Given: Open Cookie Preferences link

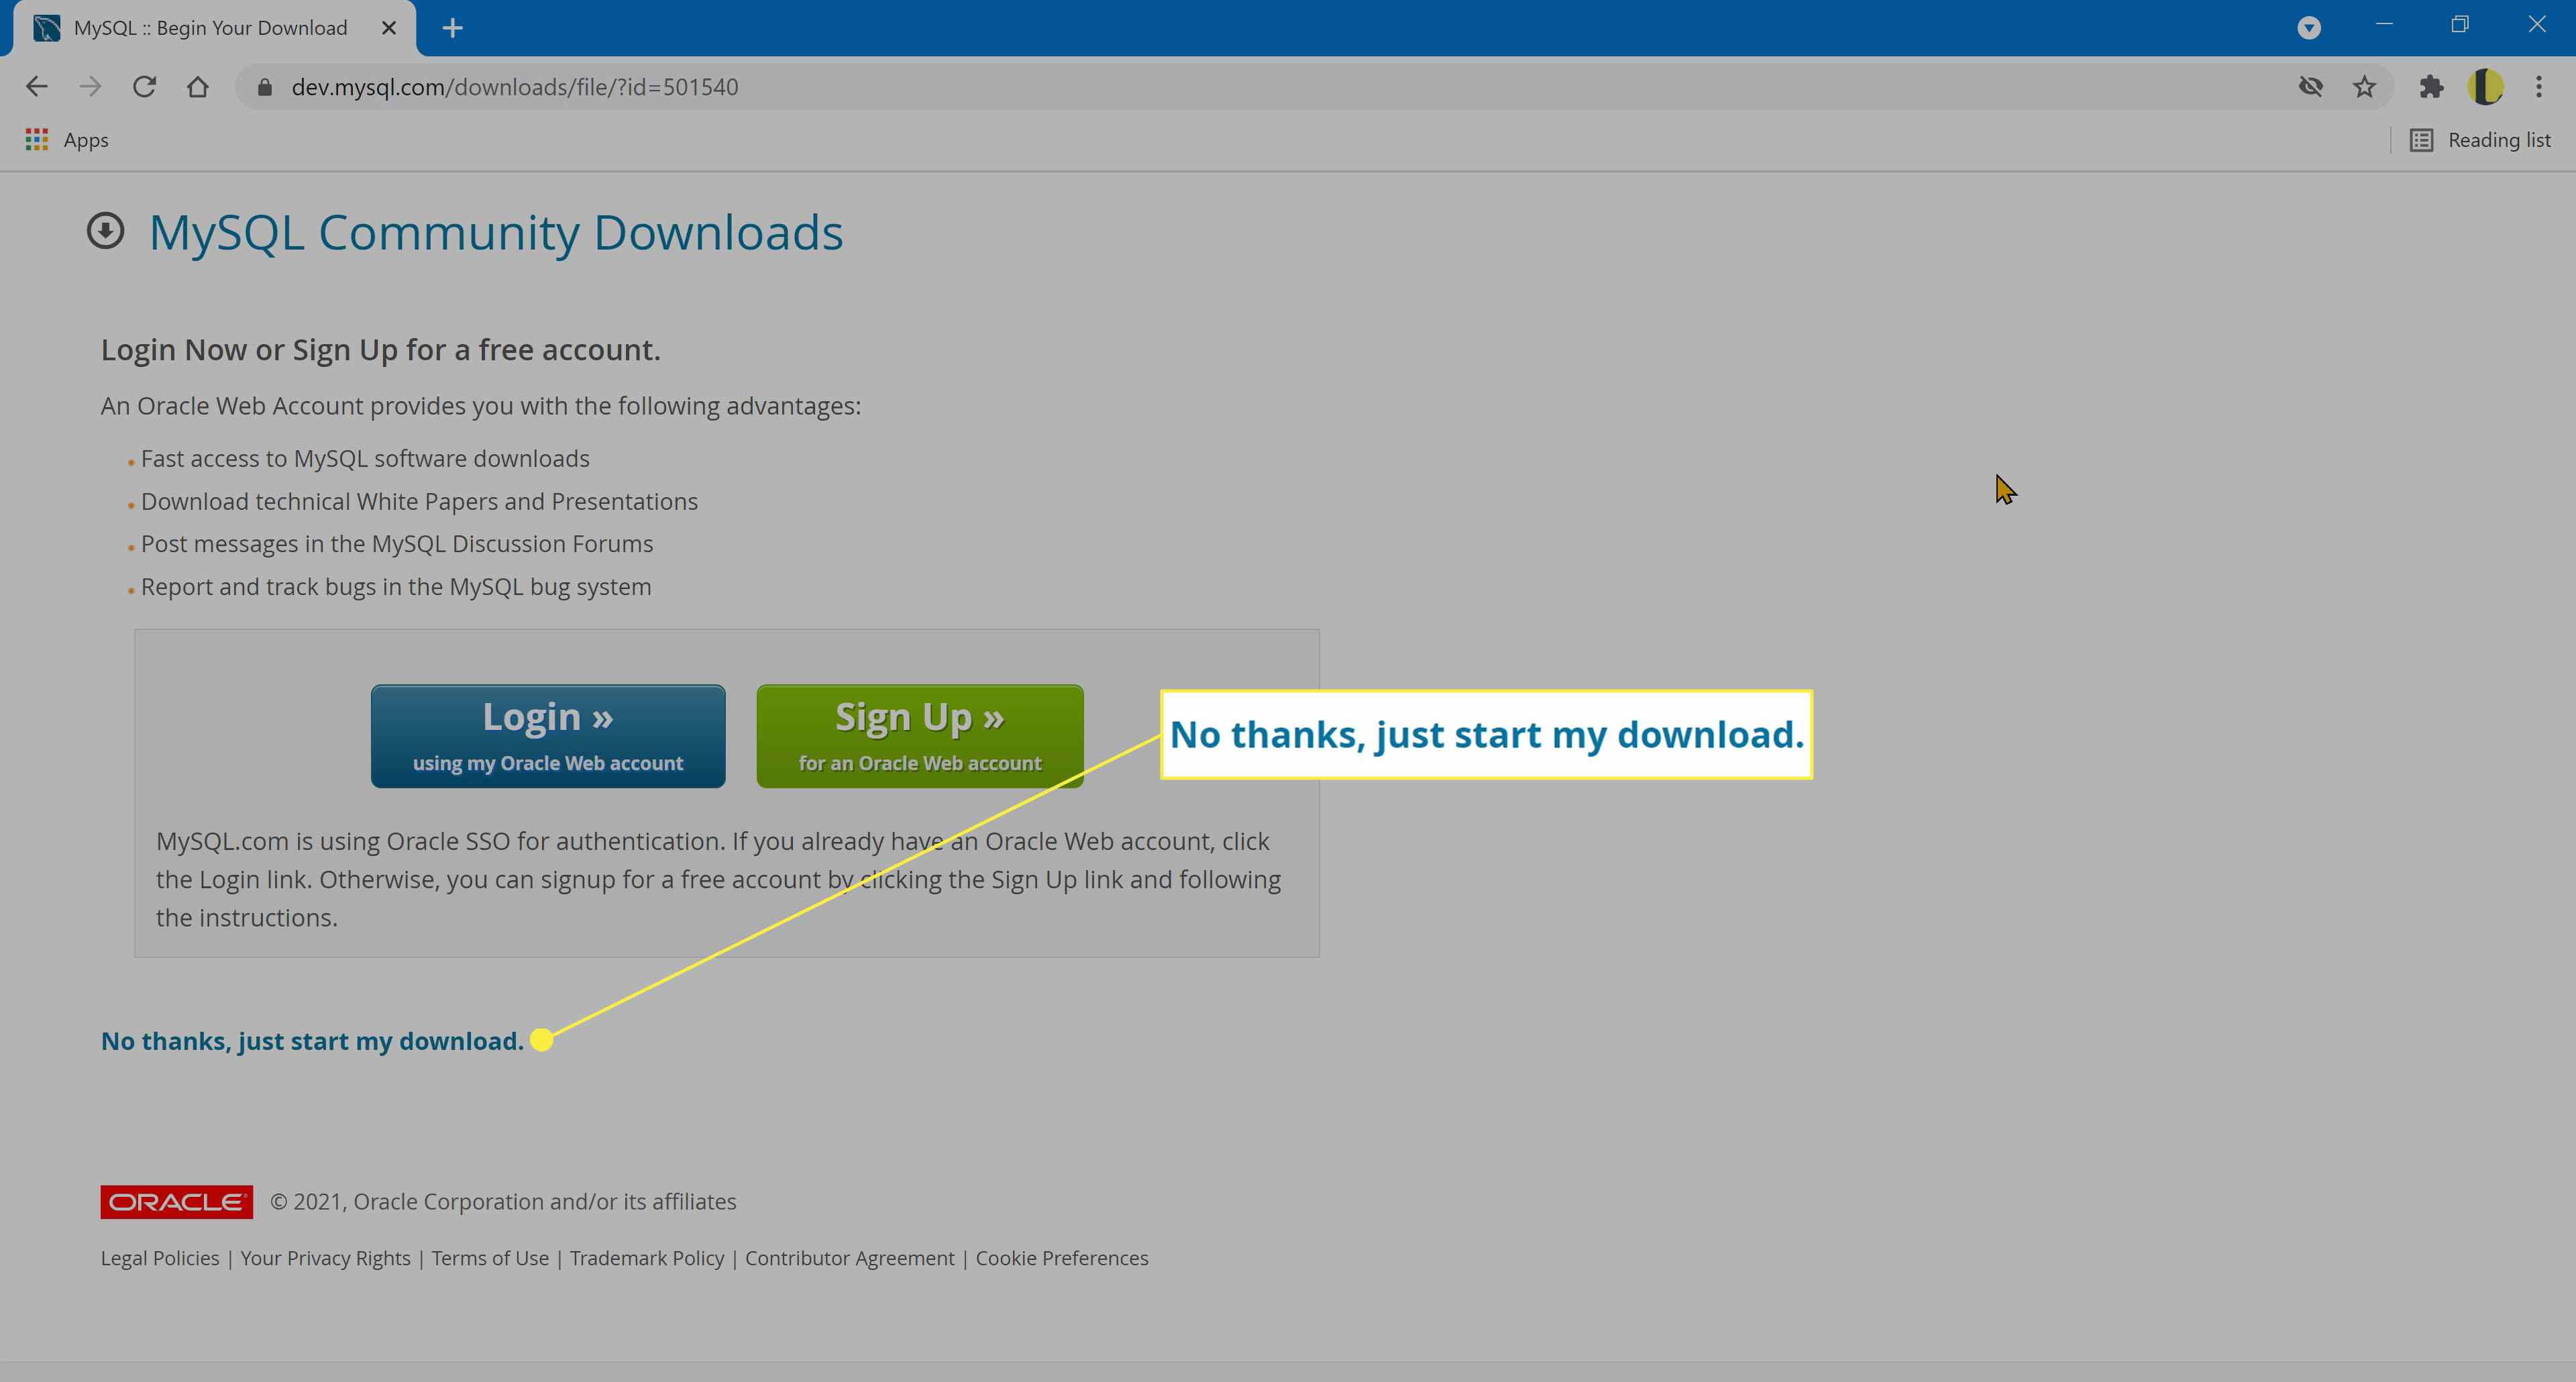Looking at the screenshot, I should pyautogui.click(x=1062, y=1258).
